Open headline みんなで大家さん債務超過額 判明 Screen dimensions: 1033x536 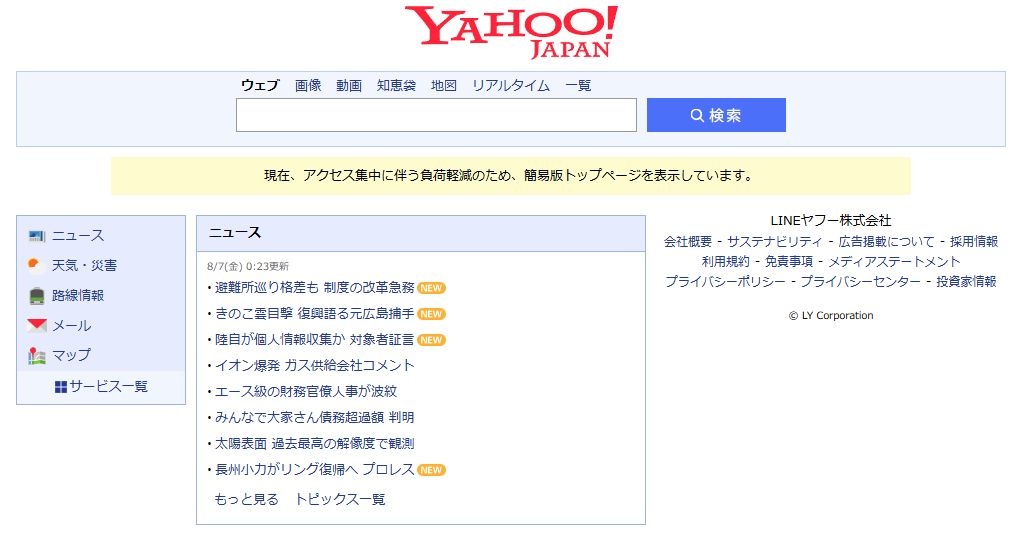[x=315, y=417]
